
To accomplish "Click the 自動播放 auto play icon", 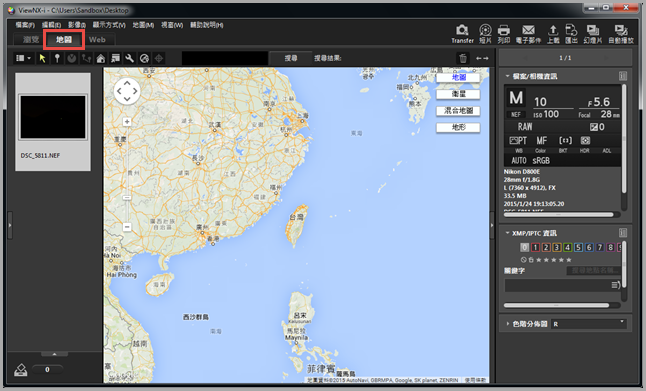I will (620, 30).
